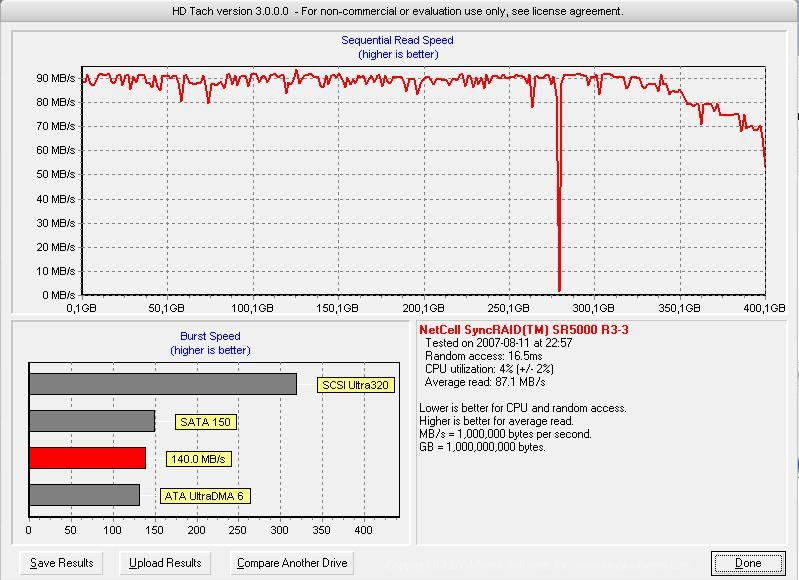Screen dimensions: 799x580
Task: Click the 300 tick on burst axis
Action: click(279, 530)
